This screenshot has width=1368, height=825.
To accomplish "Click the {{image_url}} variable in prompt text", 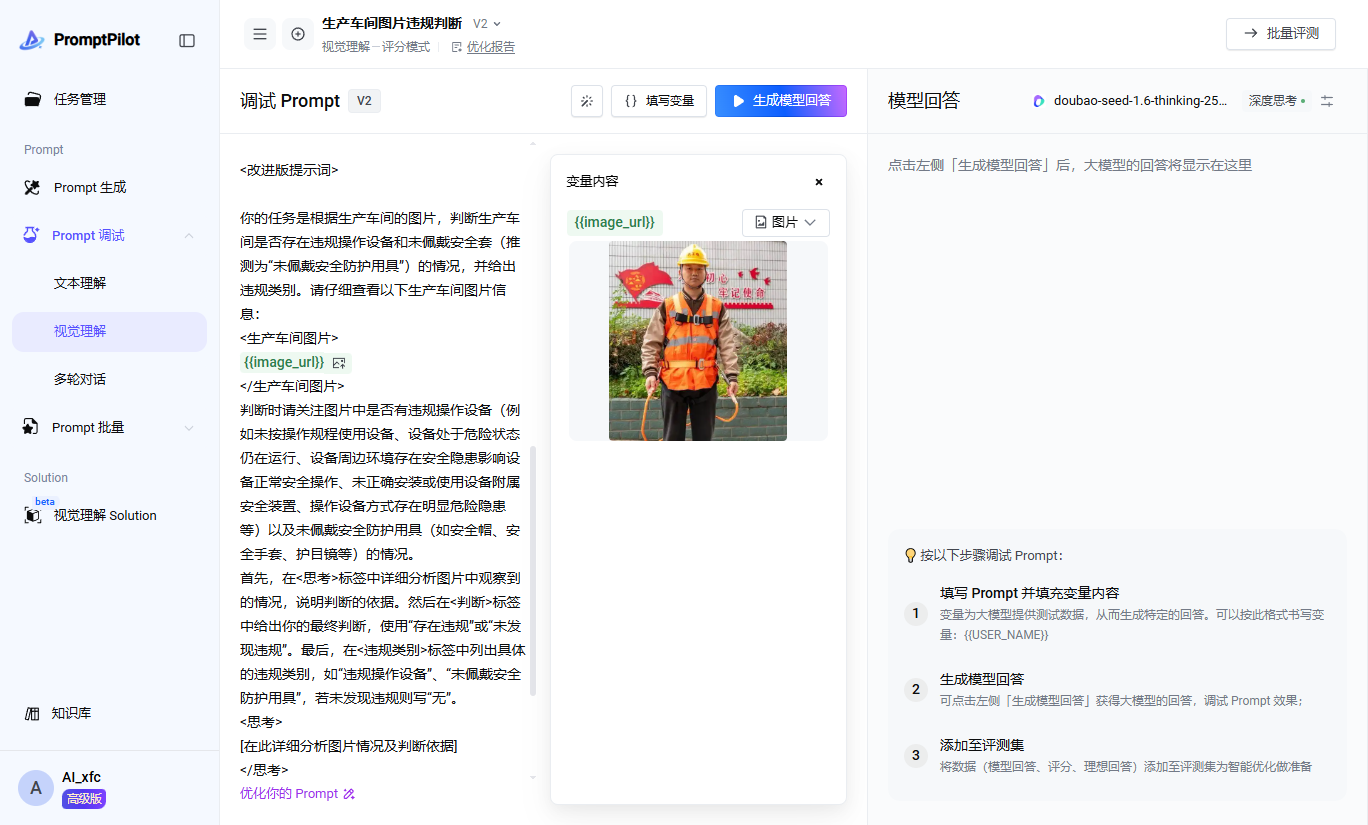I will click(x=284, y=362).
